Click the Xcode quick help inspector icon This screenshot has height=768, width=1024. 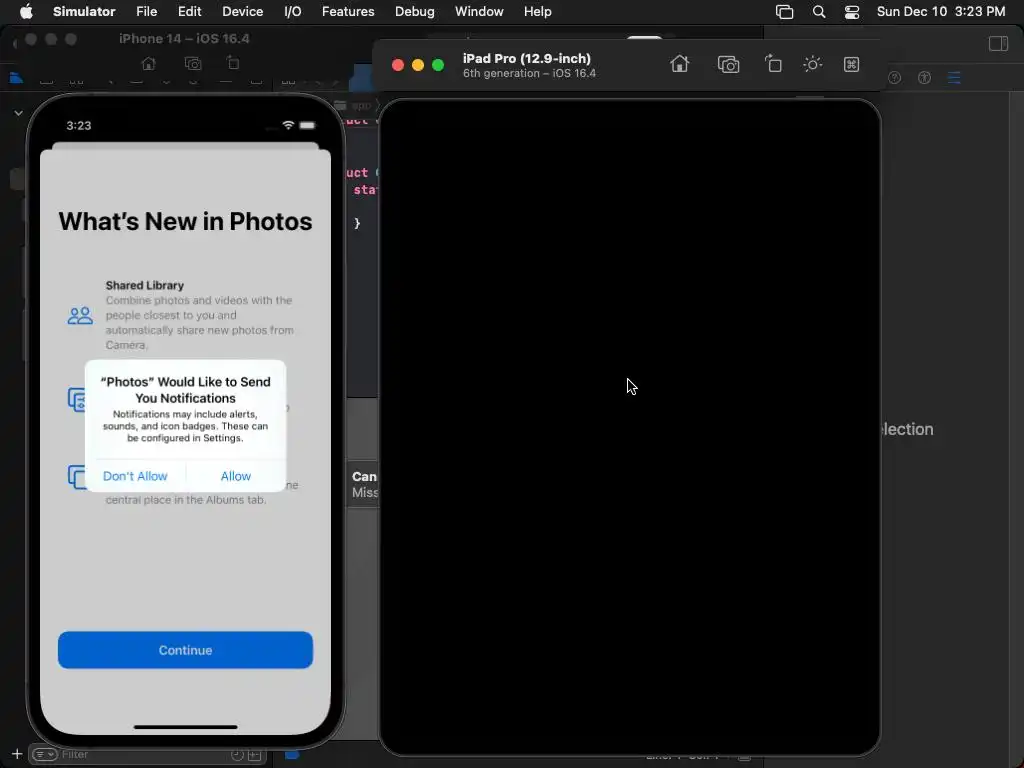[x=895, y=78]
